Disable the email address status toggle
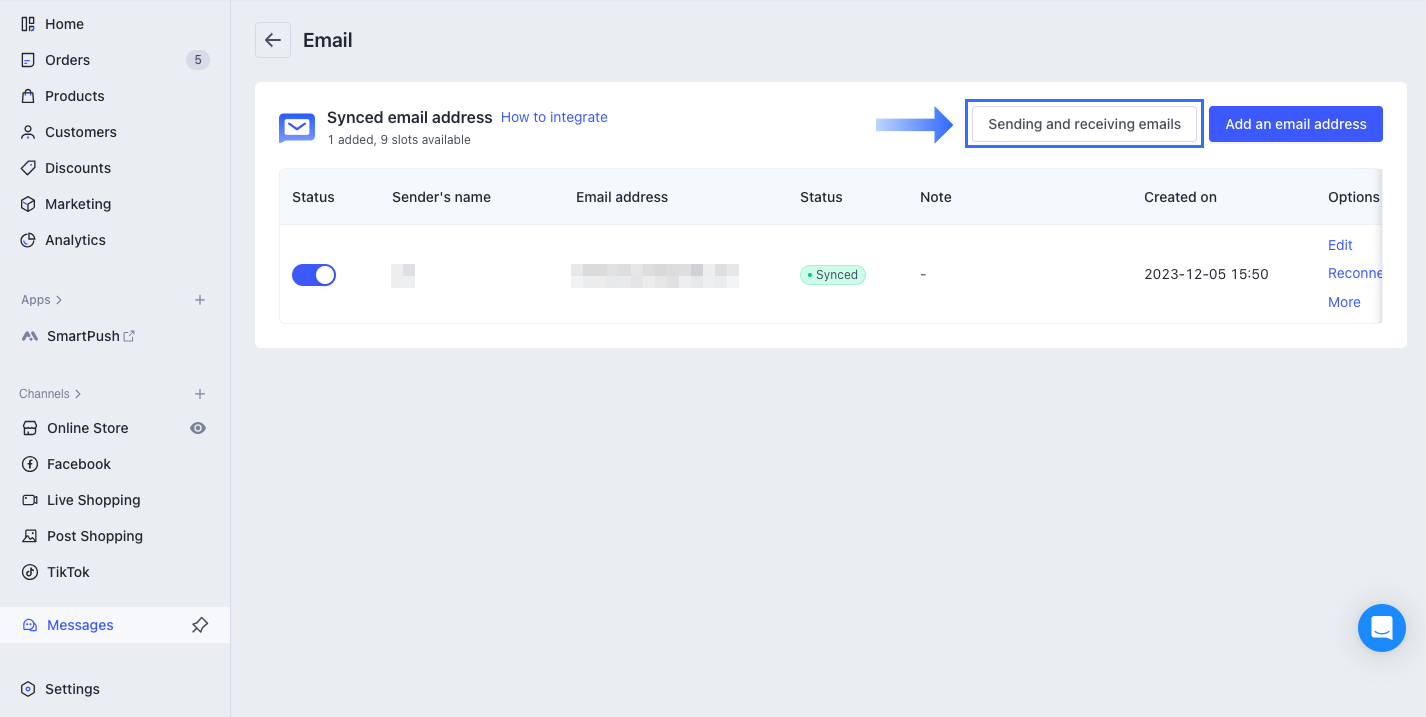This screenshot has width=1426, height=717. (x=314, y=274)
